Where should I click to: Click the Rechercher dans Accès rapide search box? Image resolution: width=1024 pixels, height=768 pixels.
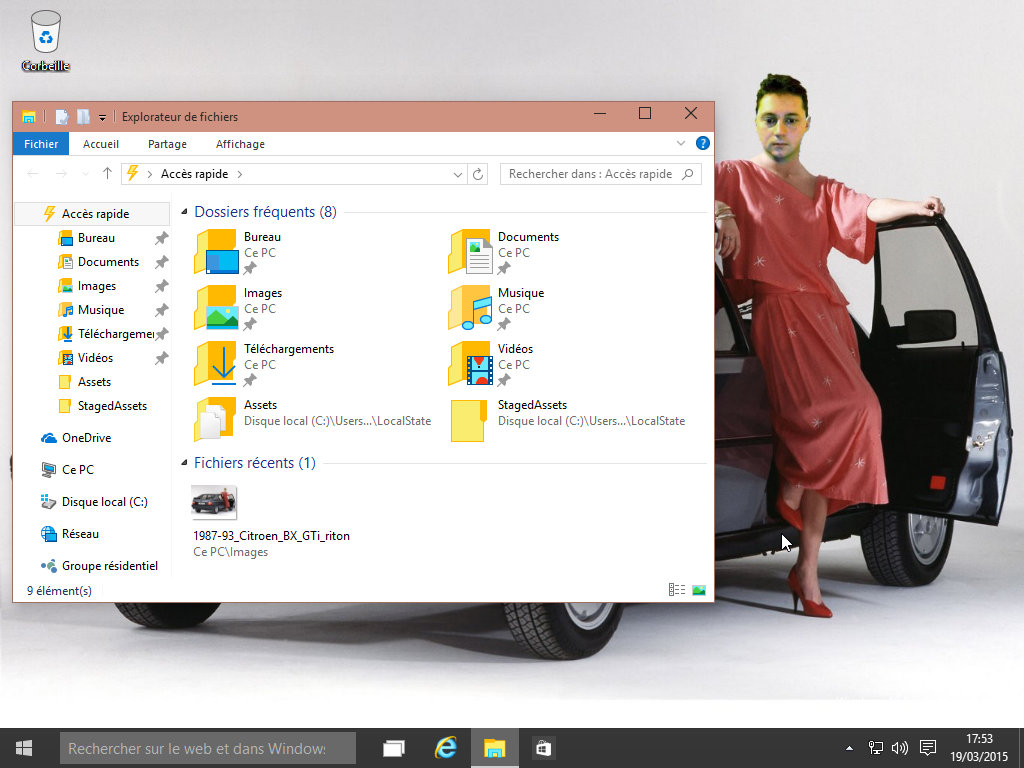coord(590,174)
